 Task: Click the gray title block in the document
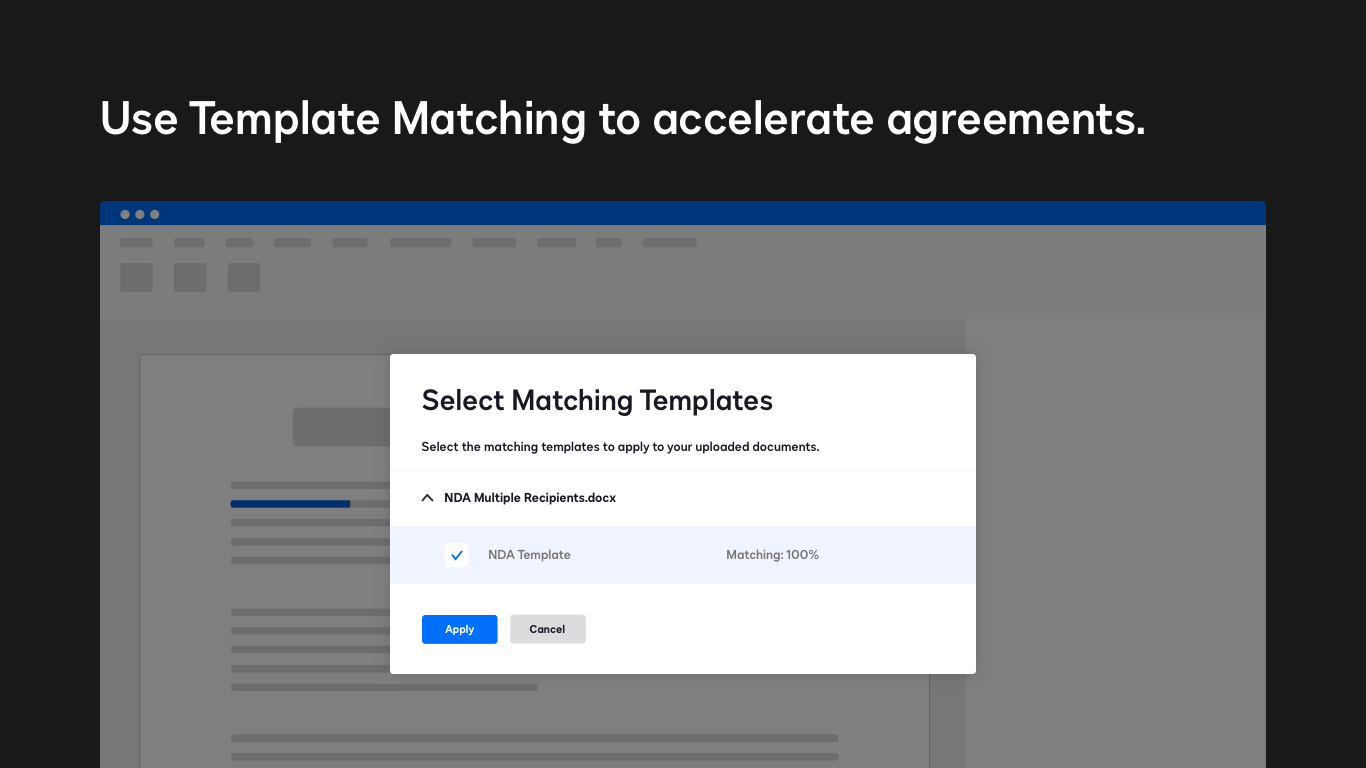(340, 427)
